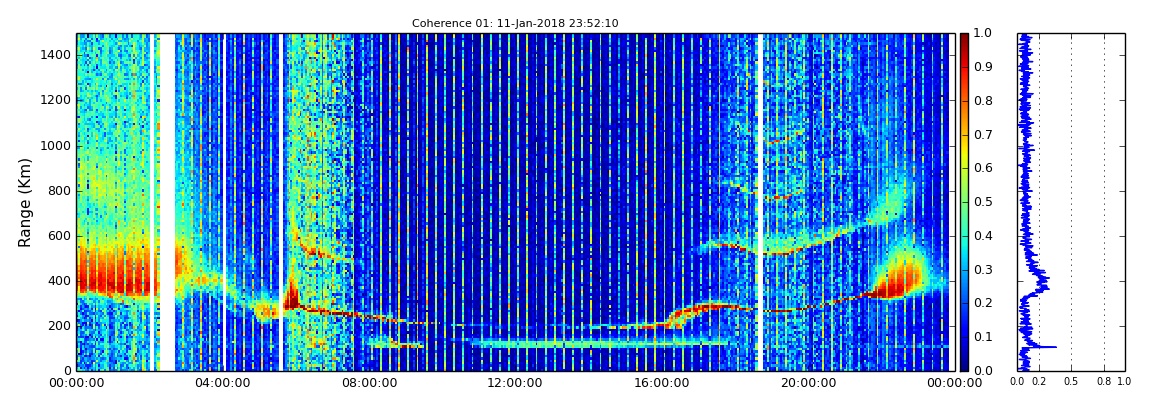The image size is (1150, 407).
Task: Click the 0.5 label on the colorbar
Action: pyautogui.click(x=982, y=202)
